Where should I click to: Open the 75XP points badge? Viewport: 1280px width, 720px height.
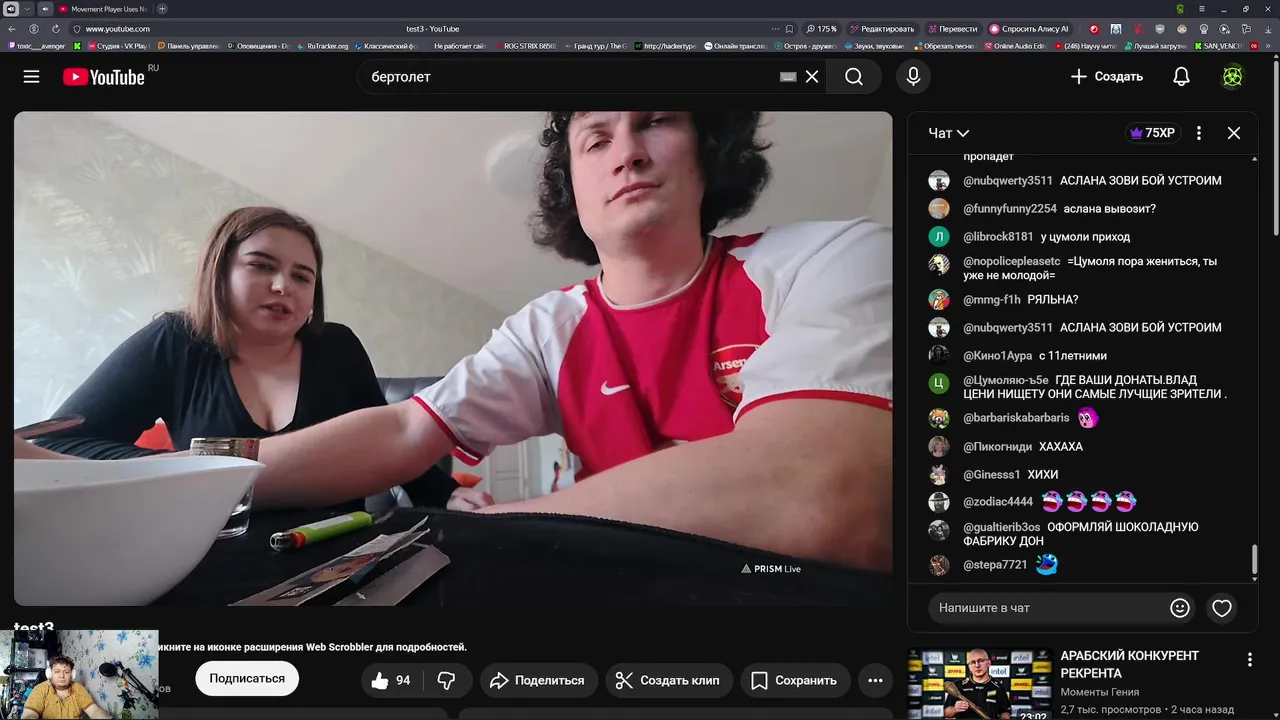[x=1152, y=133]
